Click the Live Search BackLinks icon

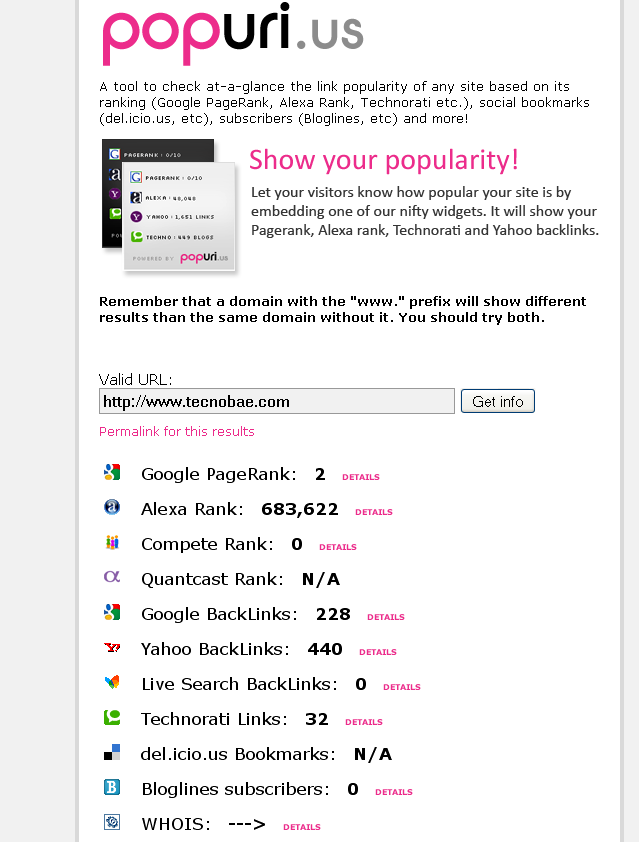pyautogui.click(x=112, y=682)
